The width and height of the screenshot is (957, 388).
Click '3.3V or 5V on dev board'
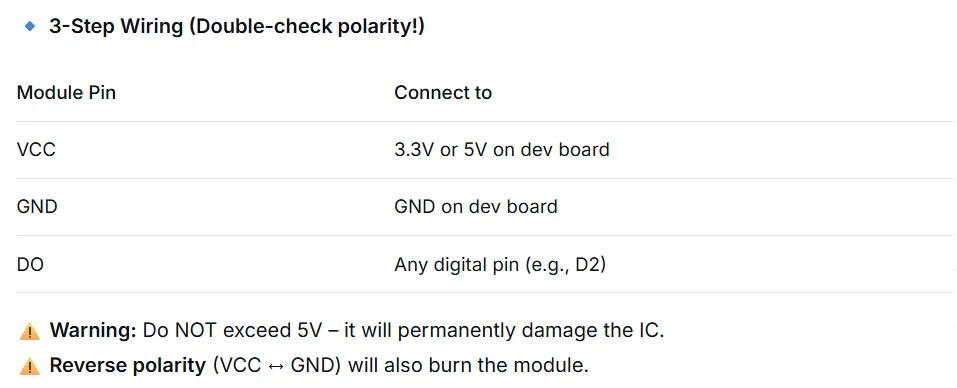click(x=502, y=149)
